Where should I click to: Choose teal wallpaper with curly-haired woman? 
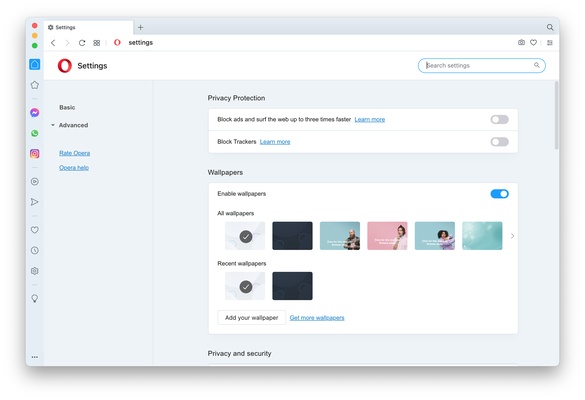tap(435, 236)
